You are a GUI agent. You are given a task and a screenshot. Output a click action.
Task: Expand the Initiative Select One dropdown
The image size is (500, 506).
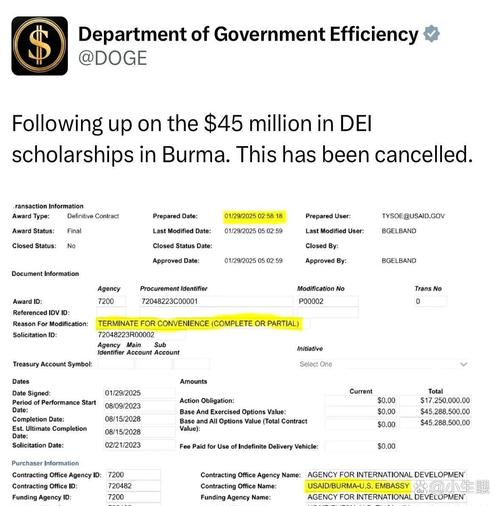click(383, 364)
